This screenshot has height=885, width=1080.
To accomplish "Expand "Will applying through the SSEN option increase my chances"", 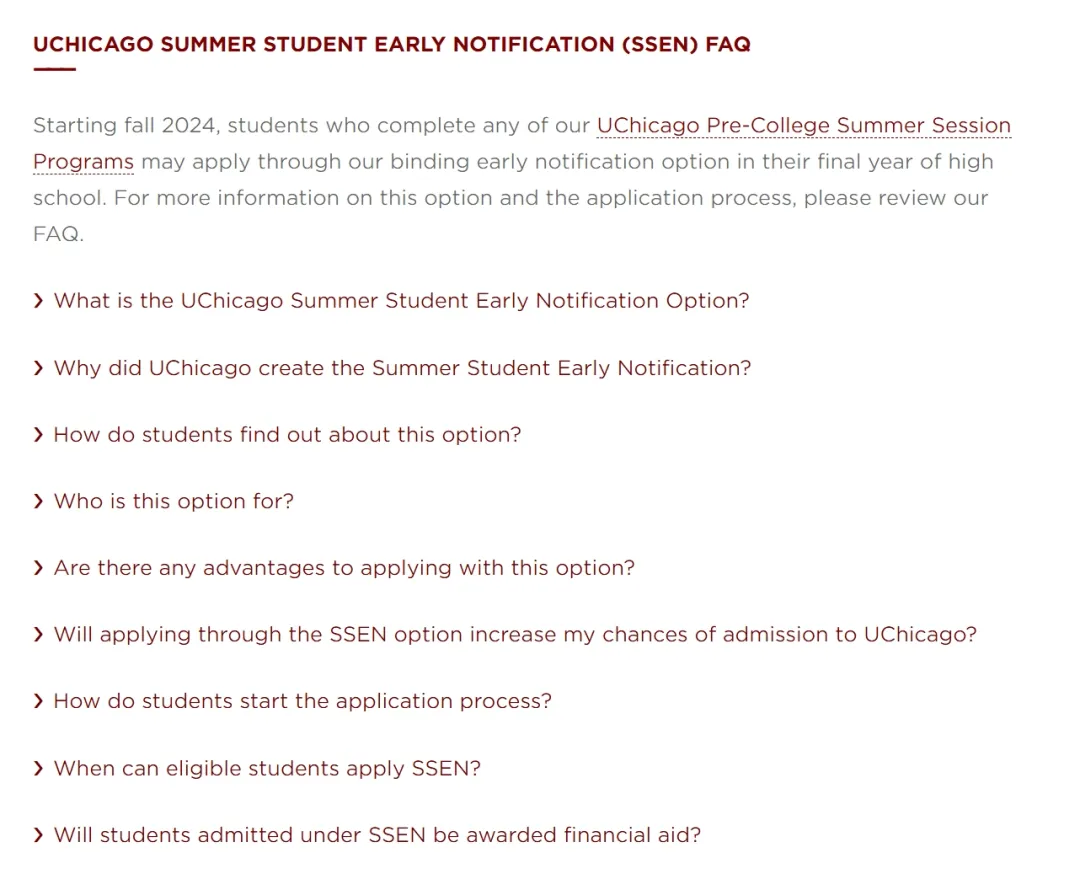I will 515,635.
